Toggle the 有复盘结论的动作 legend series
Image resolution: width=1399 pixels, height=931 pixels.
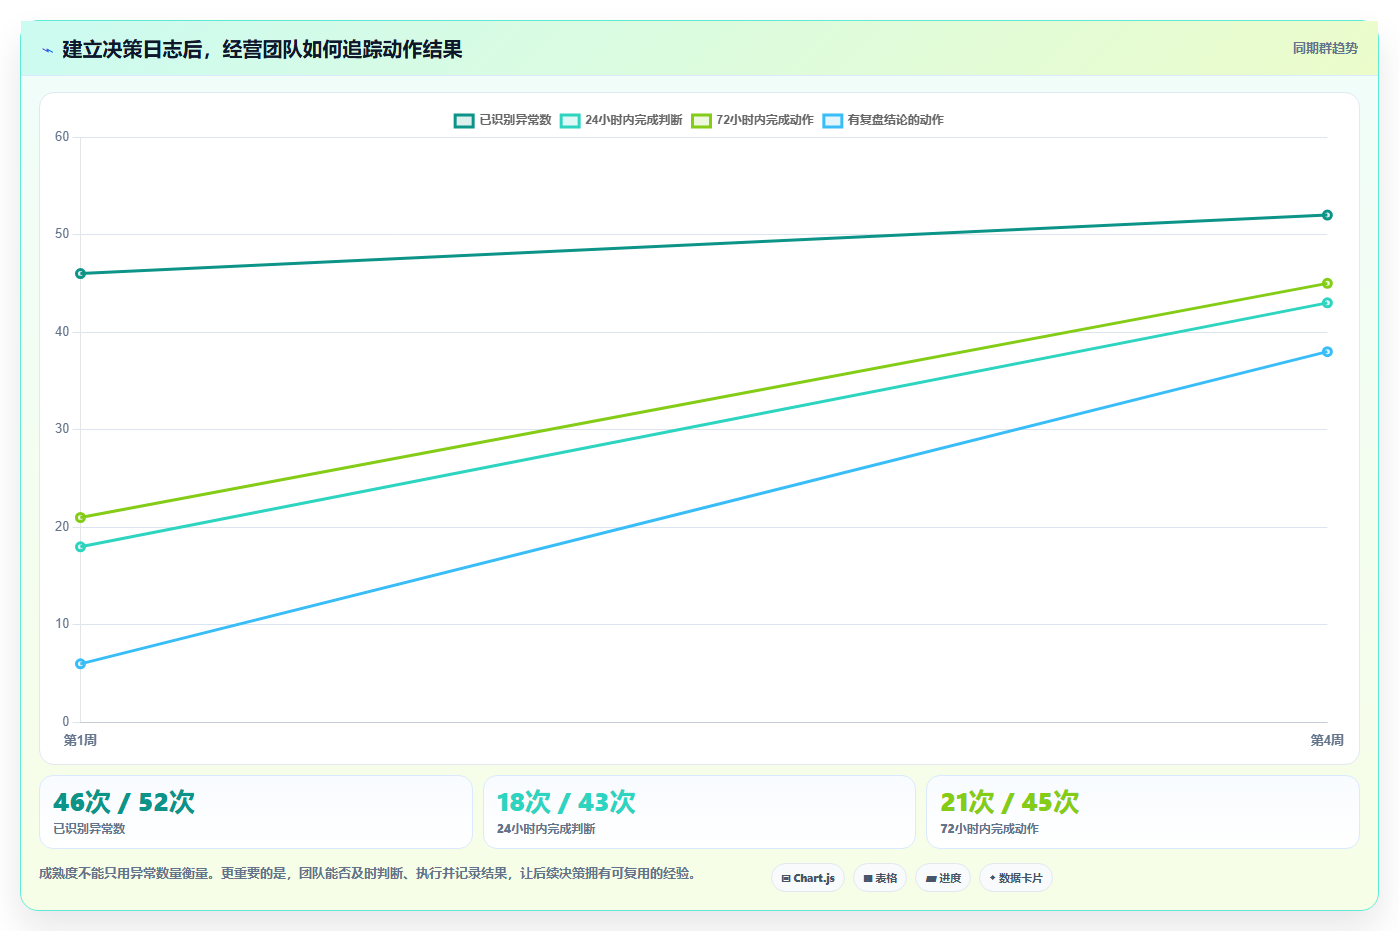[883, 120]
